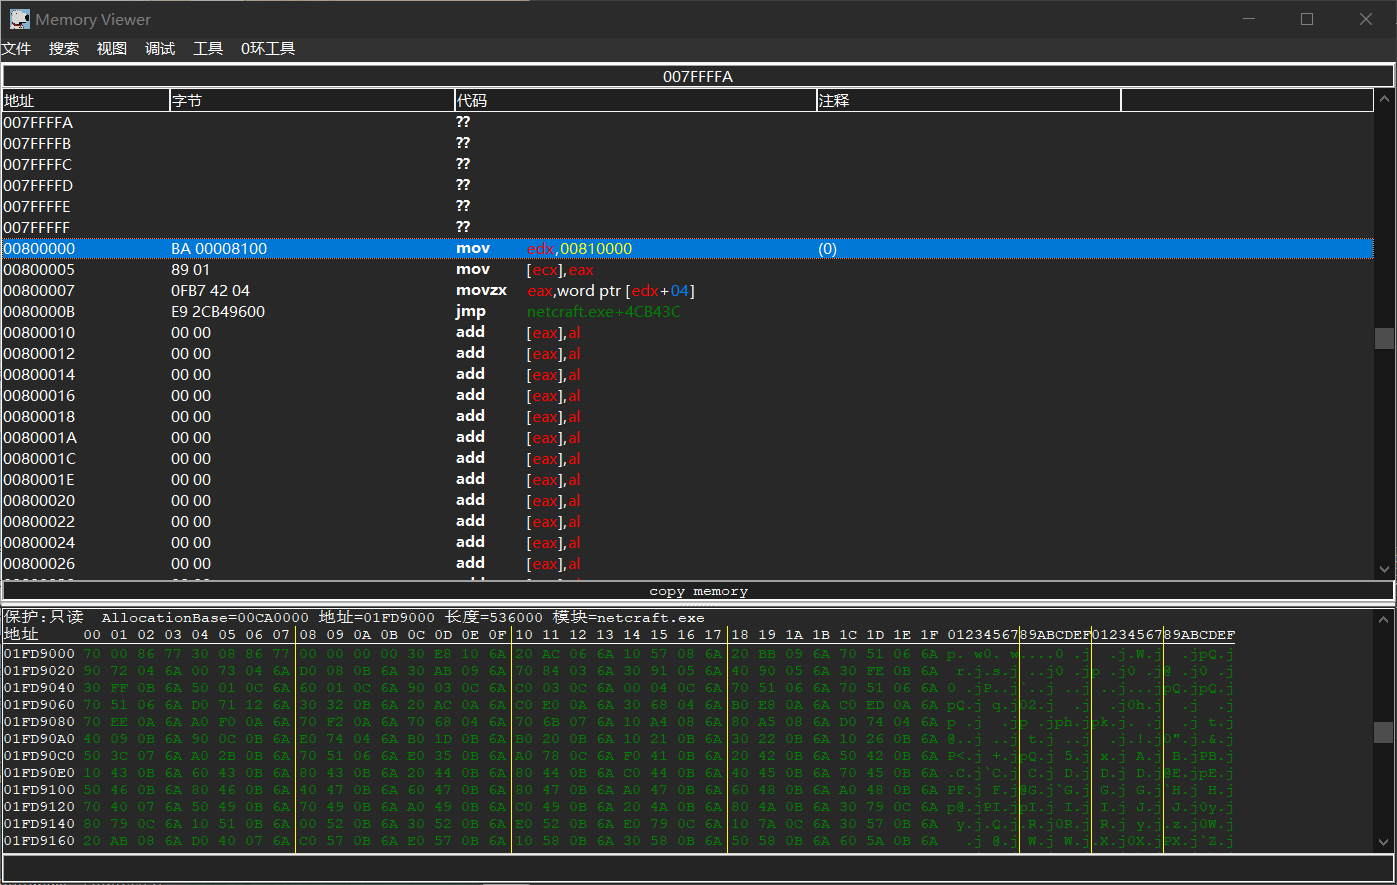Click the 007FFFFA address bar
This screenshot has height=885, width=1397.
coord(697,77)
